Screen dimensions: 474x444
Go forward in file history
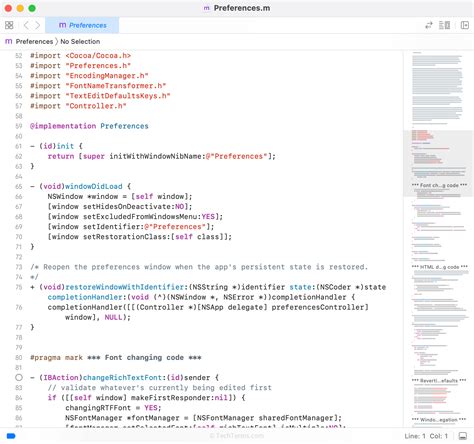(x=37, y=25)
